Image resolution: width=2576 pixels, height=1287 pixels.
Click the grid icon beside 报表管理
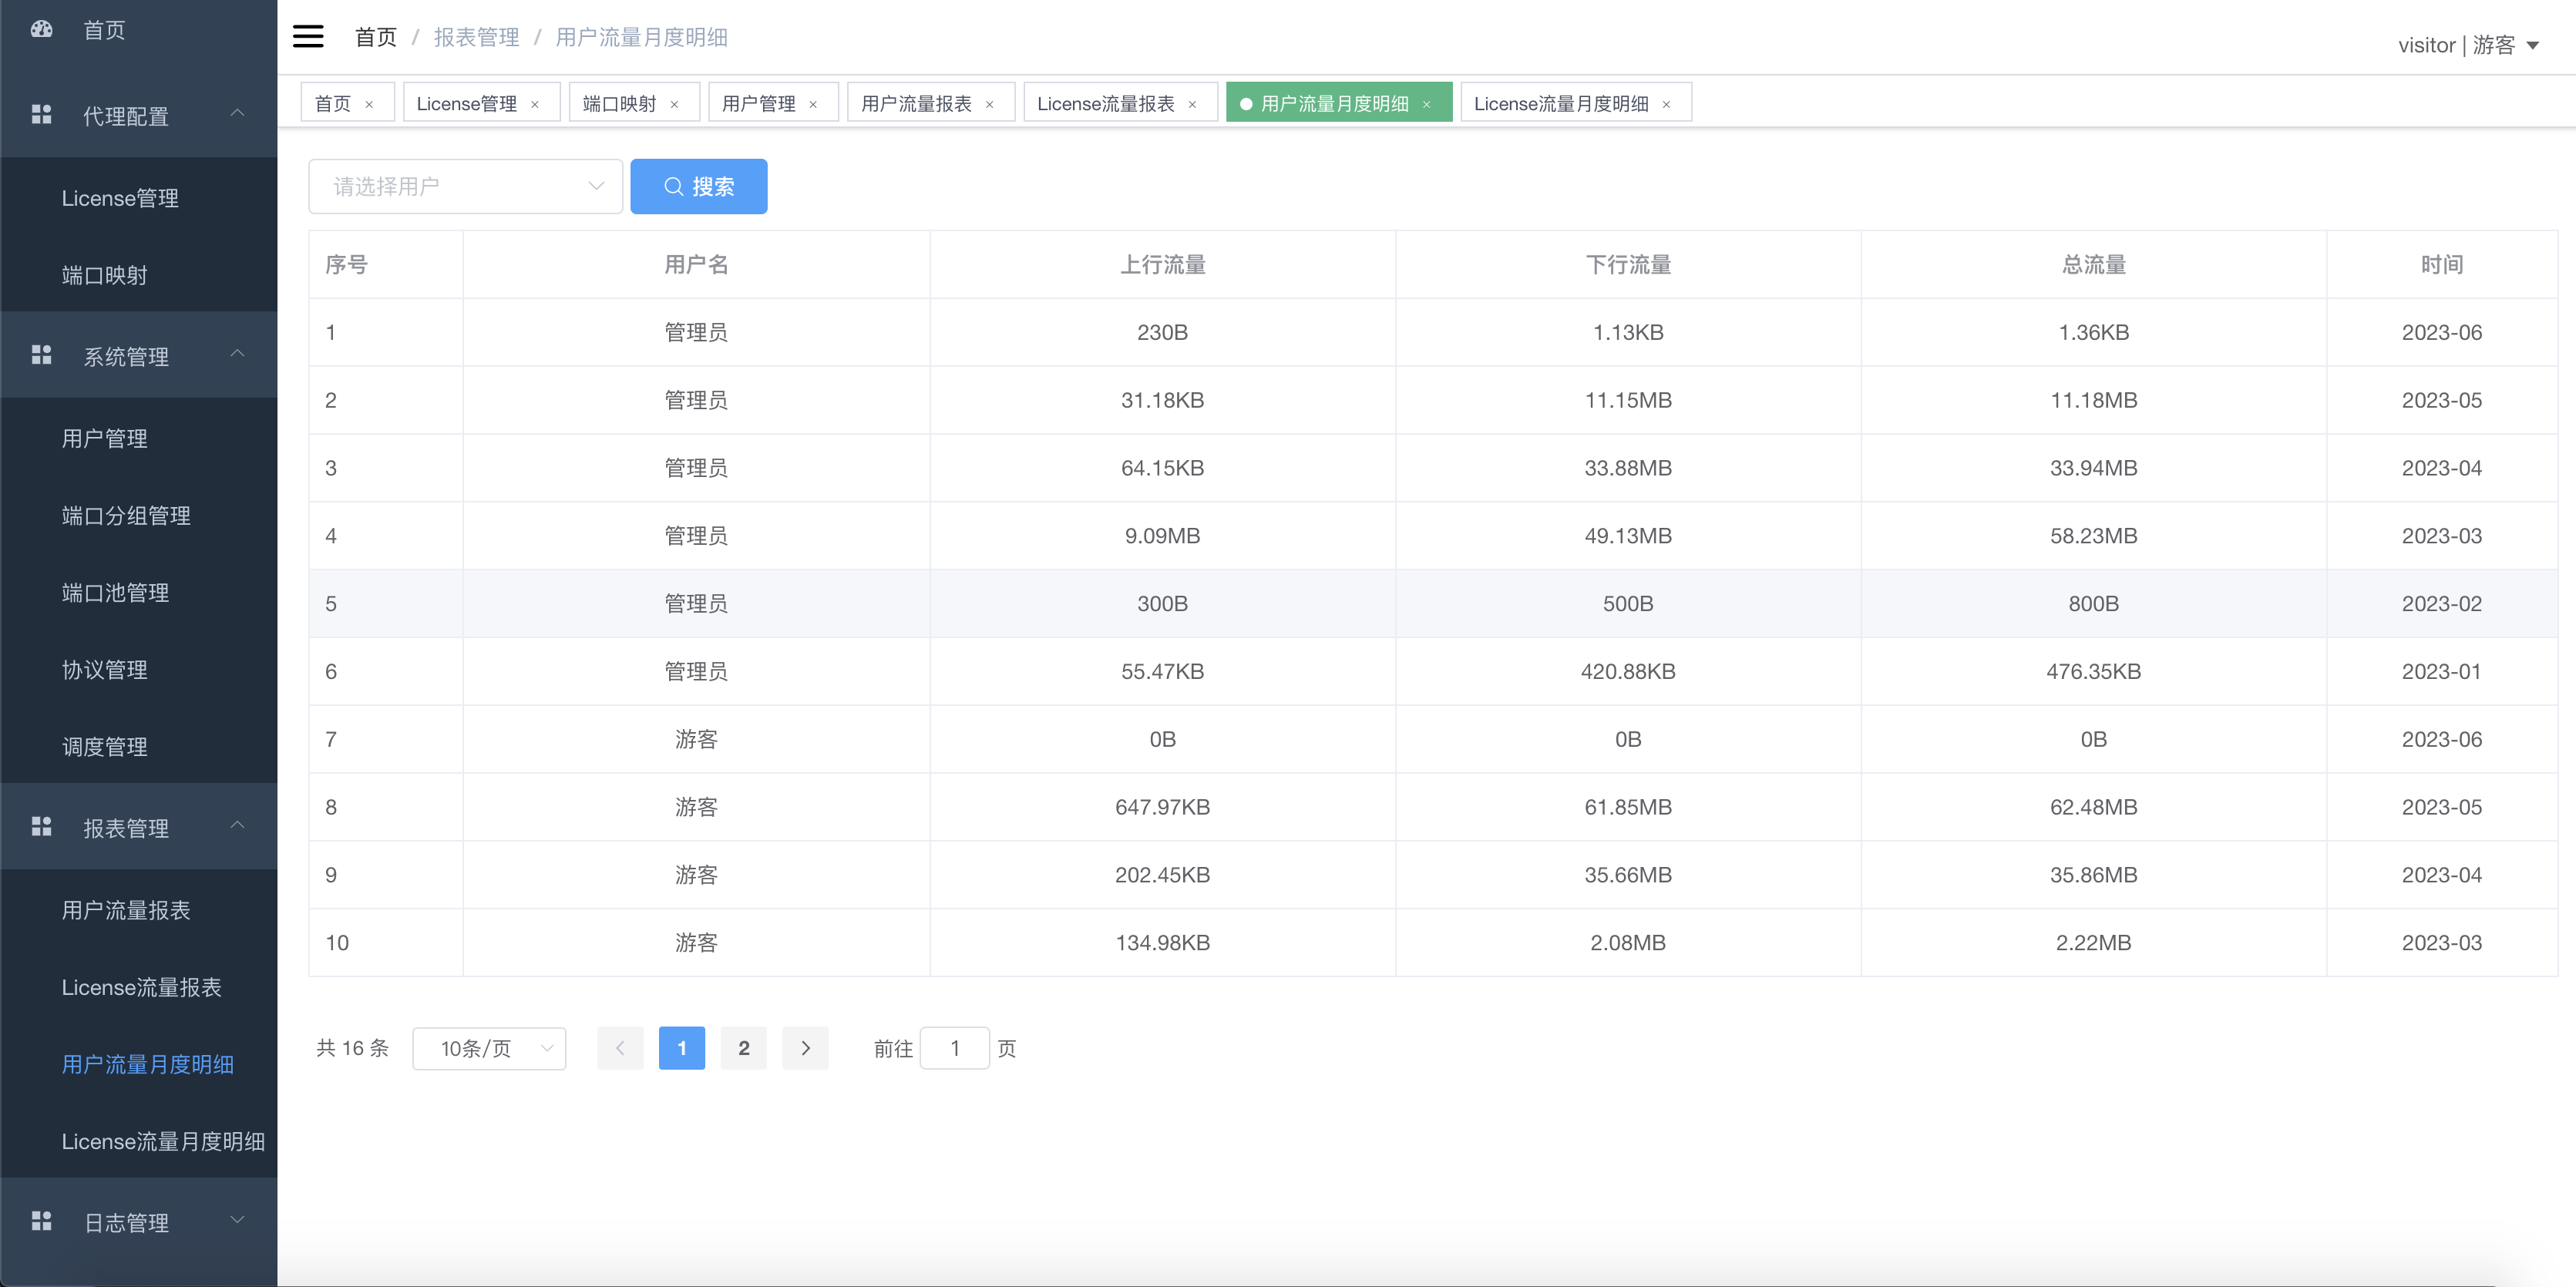click(x=41, y=827)
